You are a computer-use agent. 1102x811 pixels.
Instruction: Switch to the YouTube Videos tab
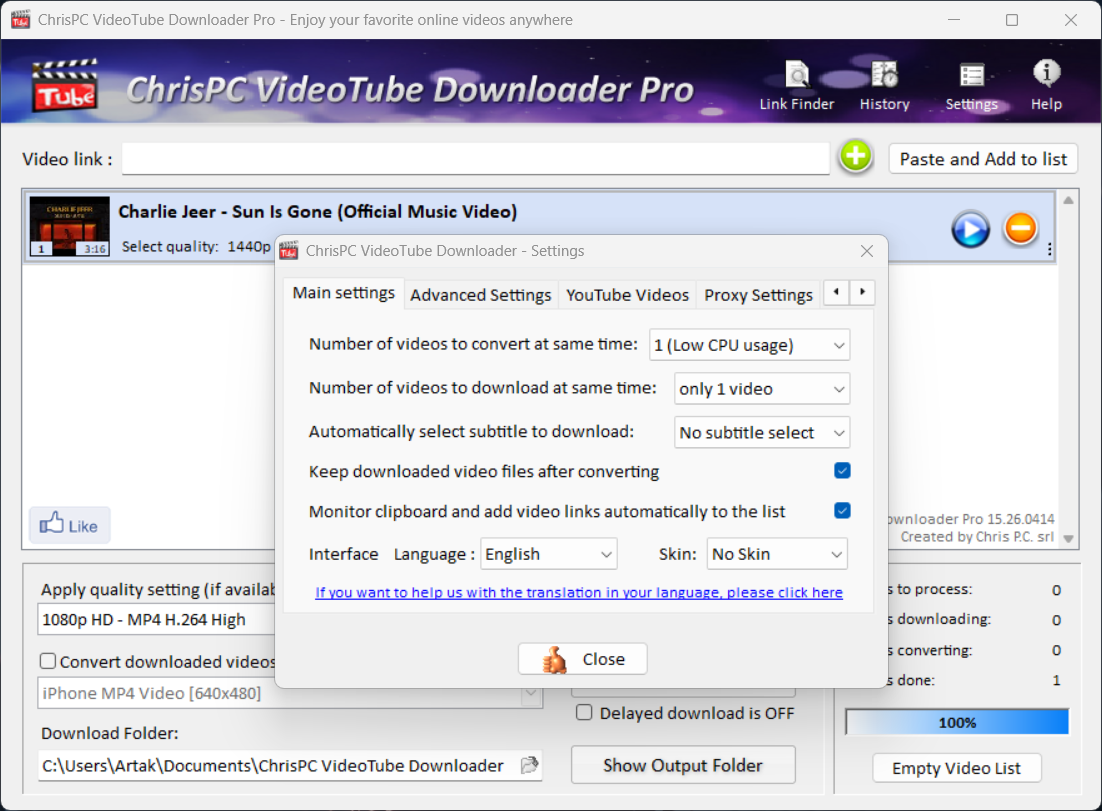point(627,295)
